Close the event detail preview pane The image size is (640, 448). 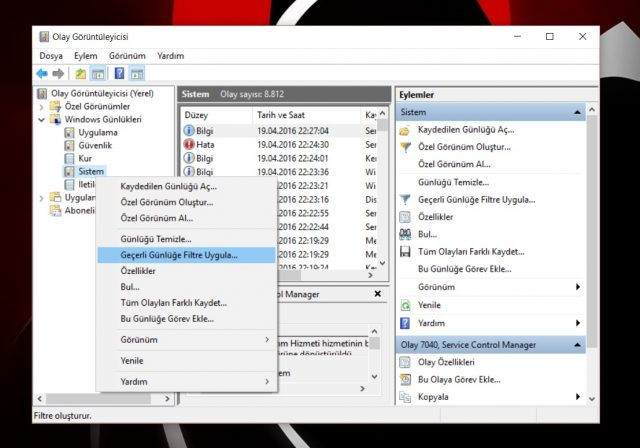point(378,294)
